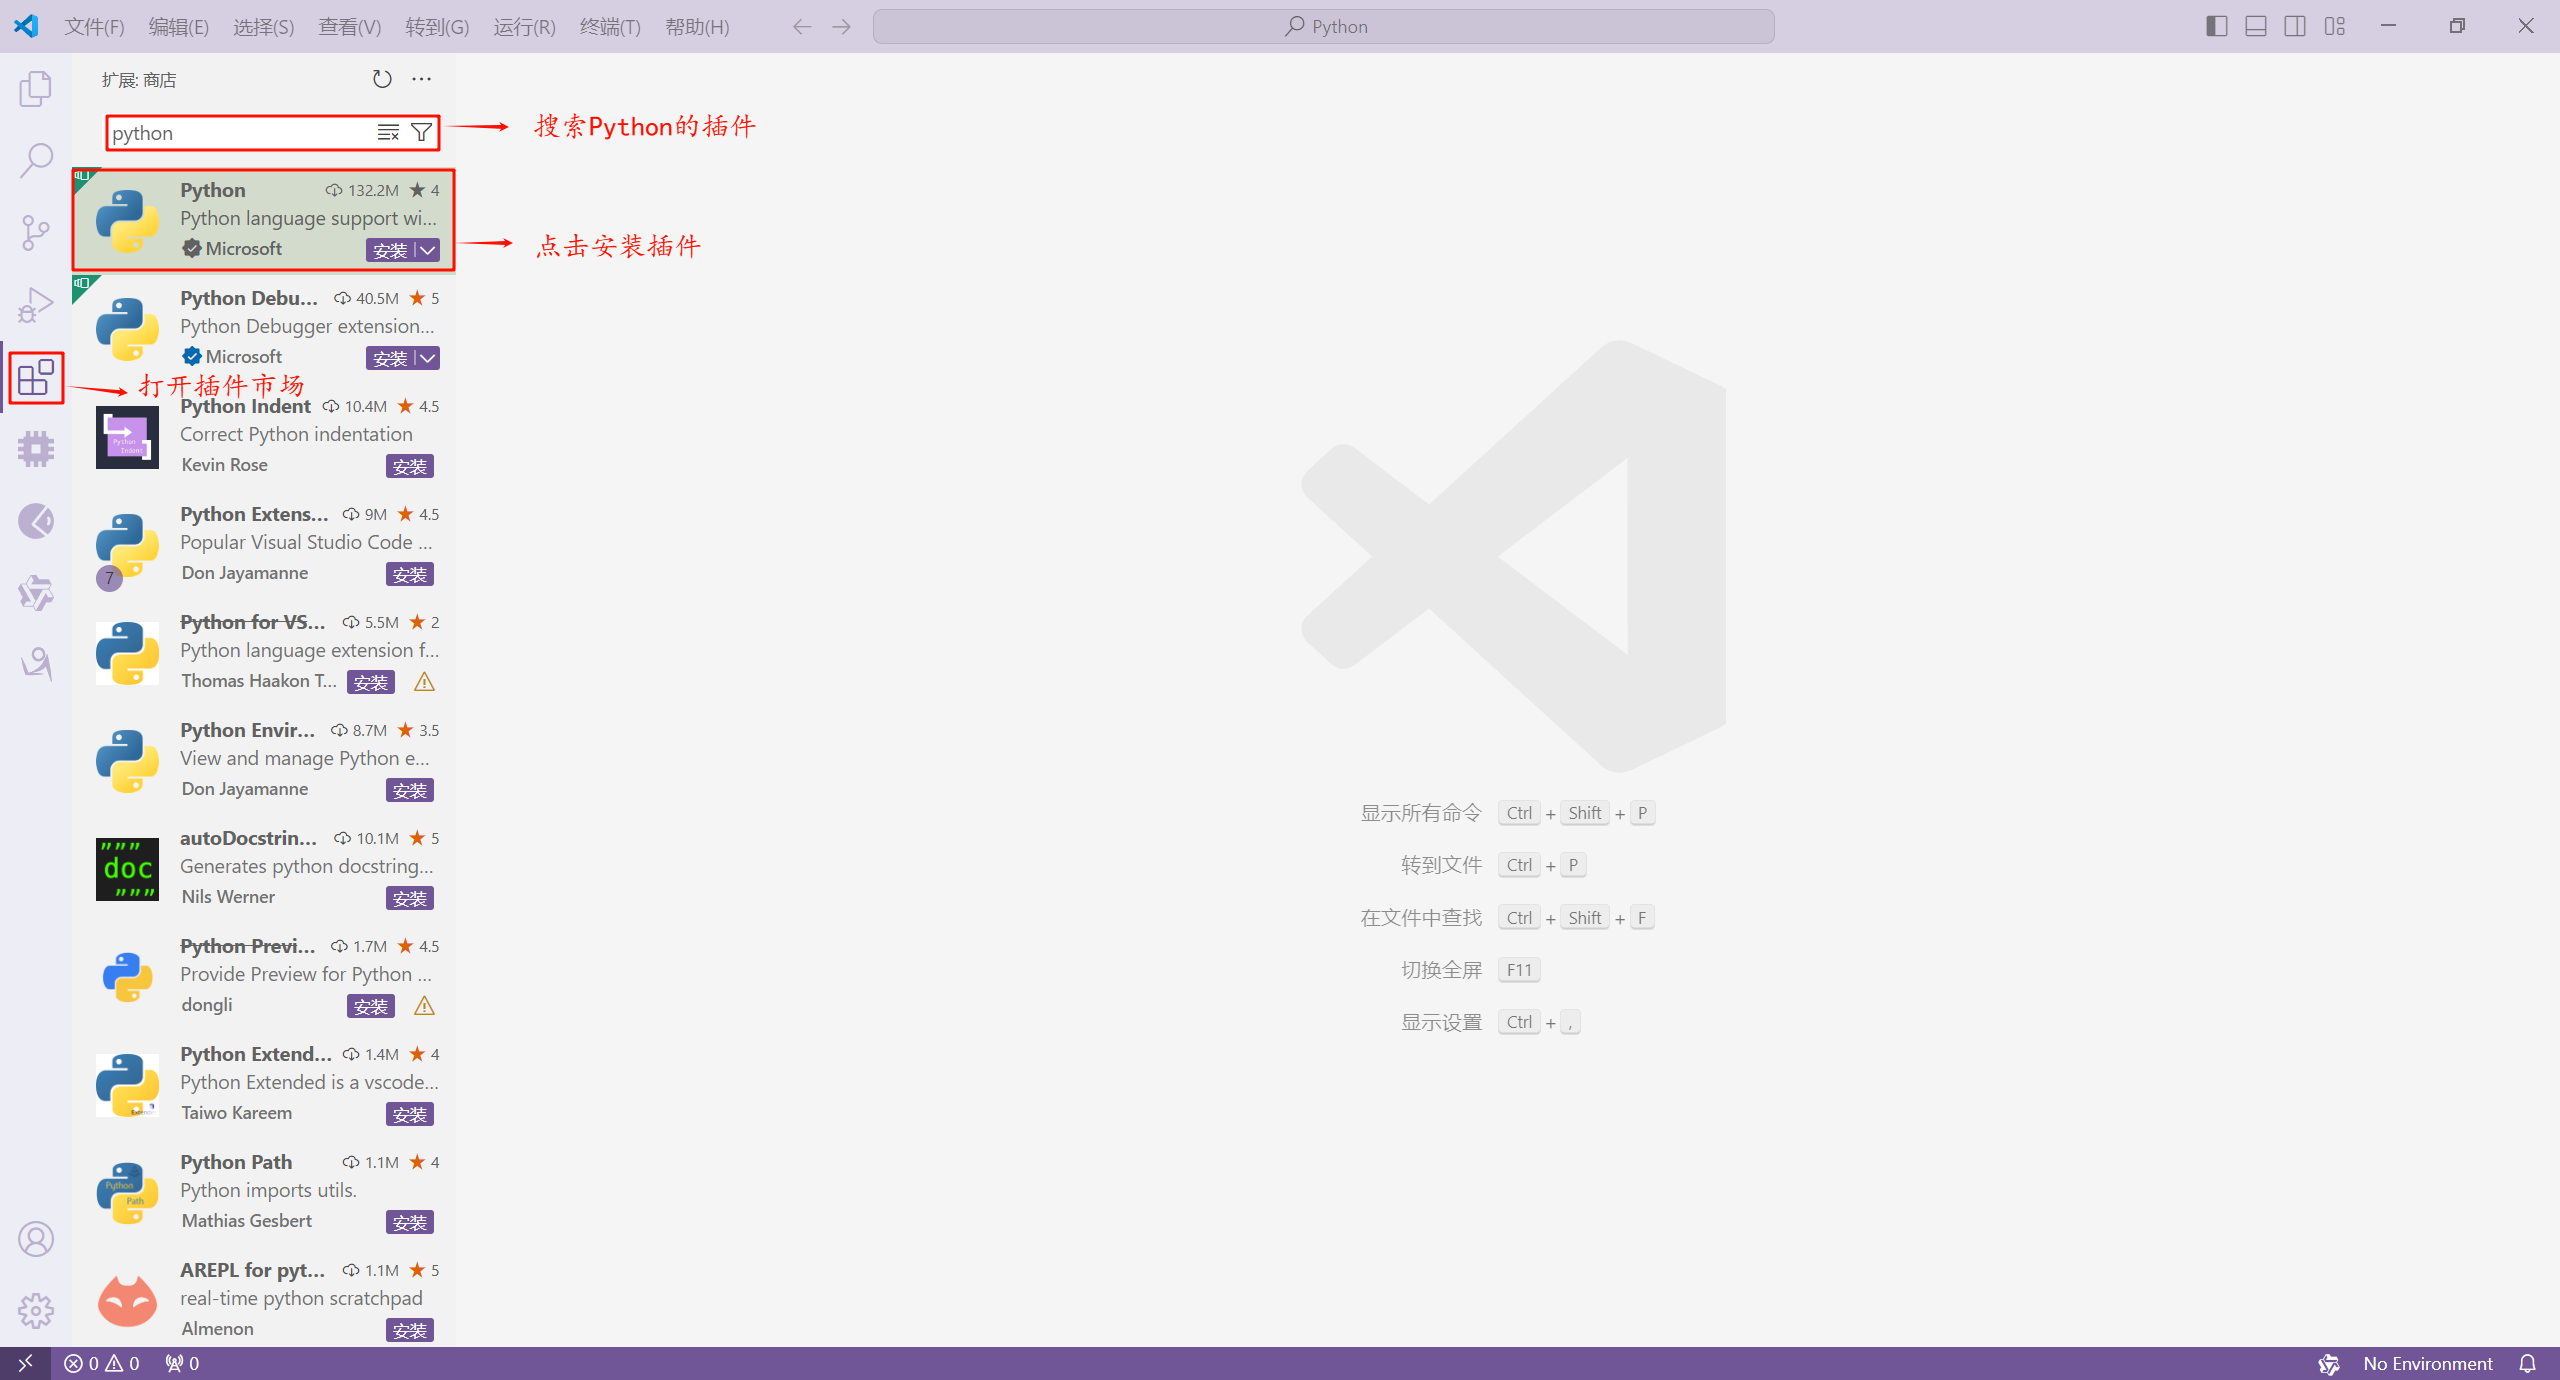Open the Manage gear menu
Image resolution: width=2560 pixels, height=1380 pixels.
(36, 1311)
